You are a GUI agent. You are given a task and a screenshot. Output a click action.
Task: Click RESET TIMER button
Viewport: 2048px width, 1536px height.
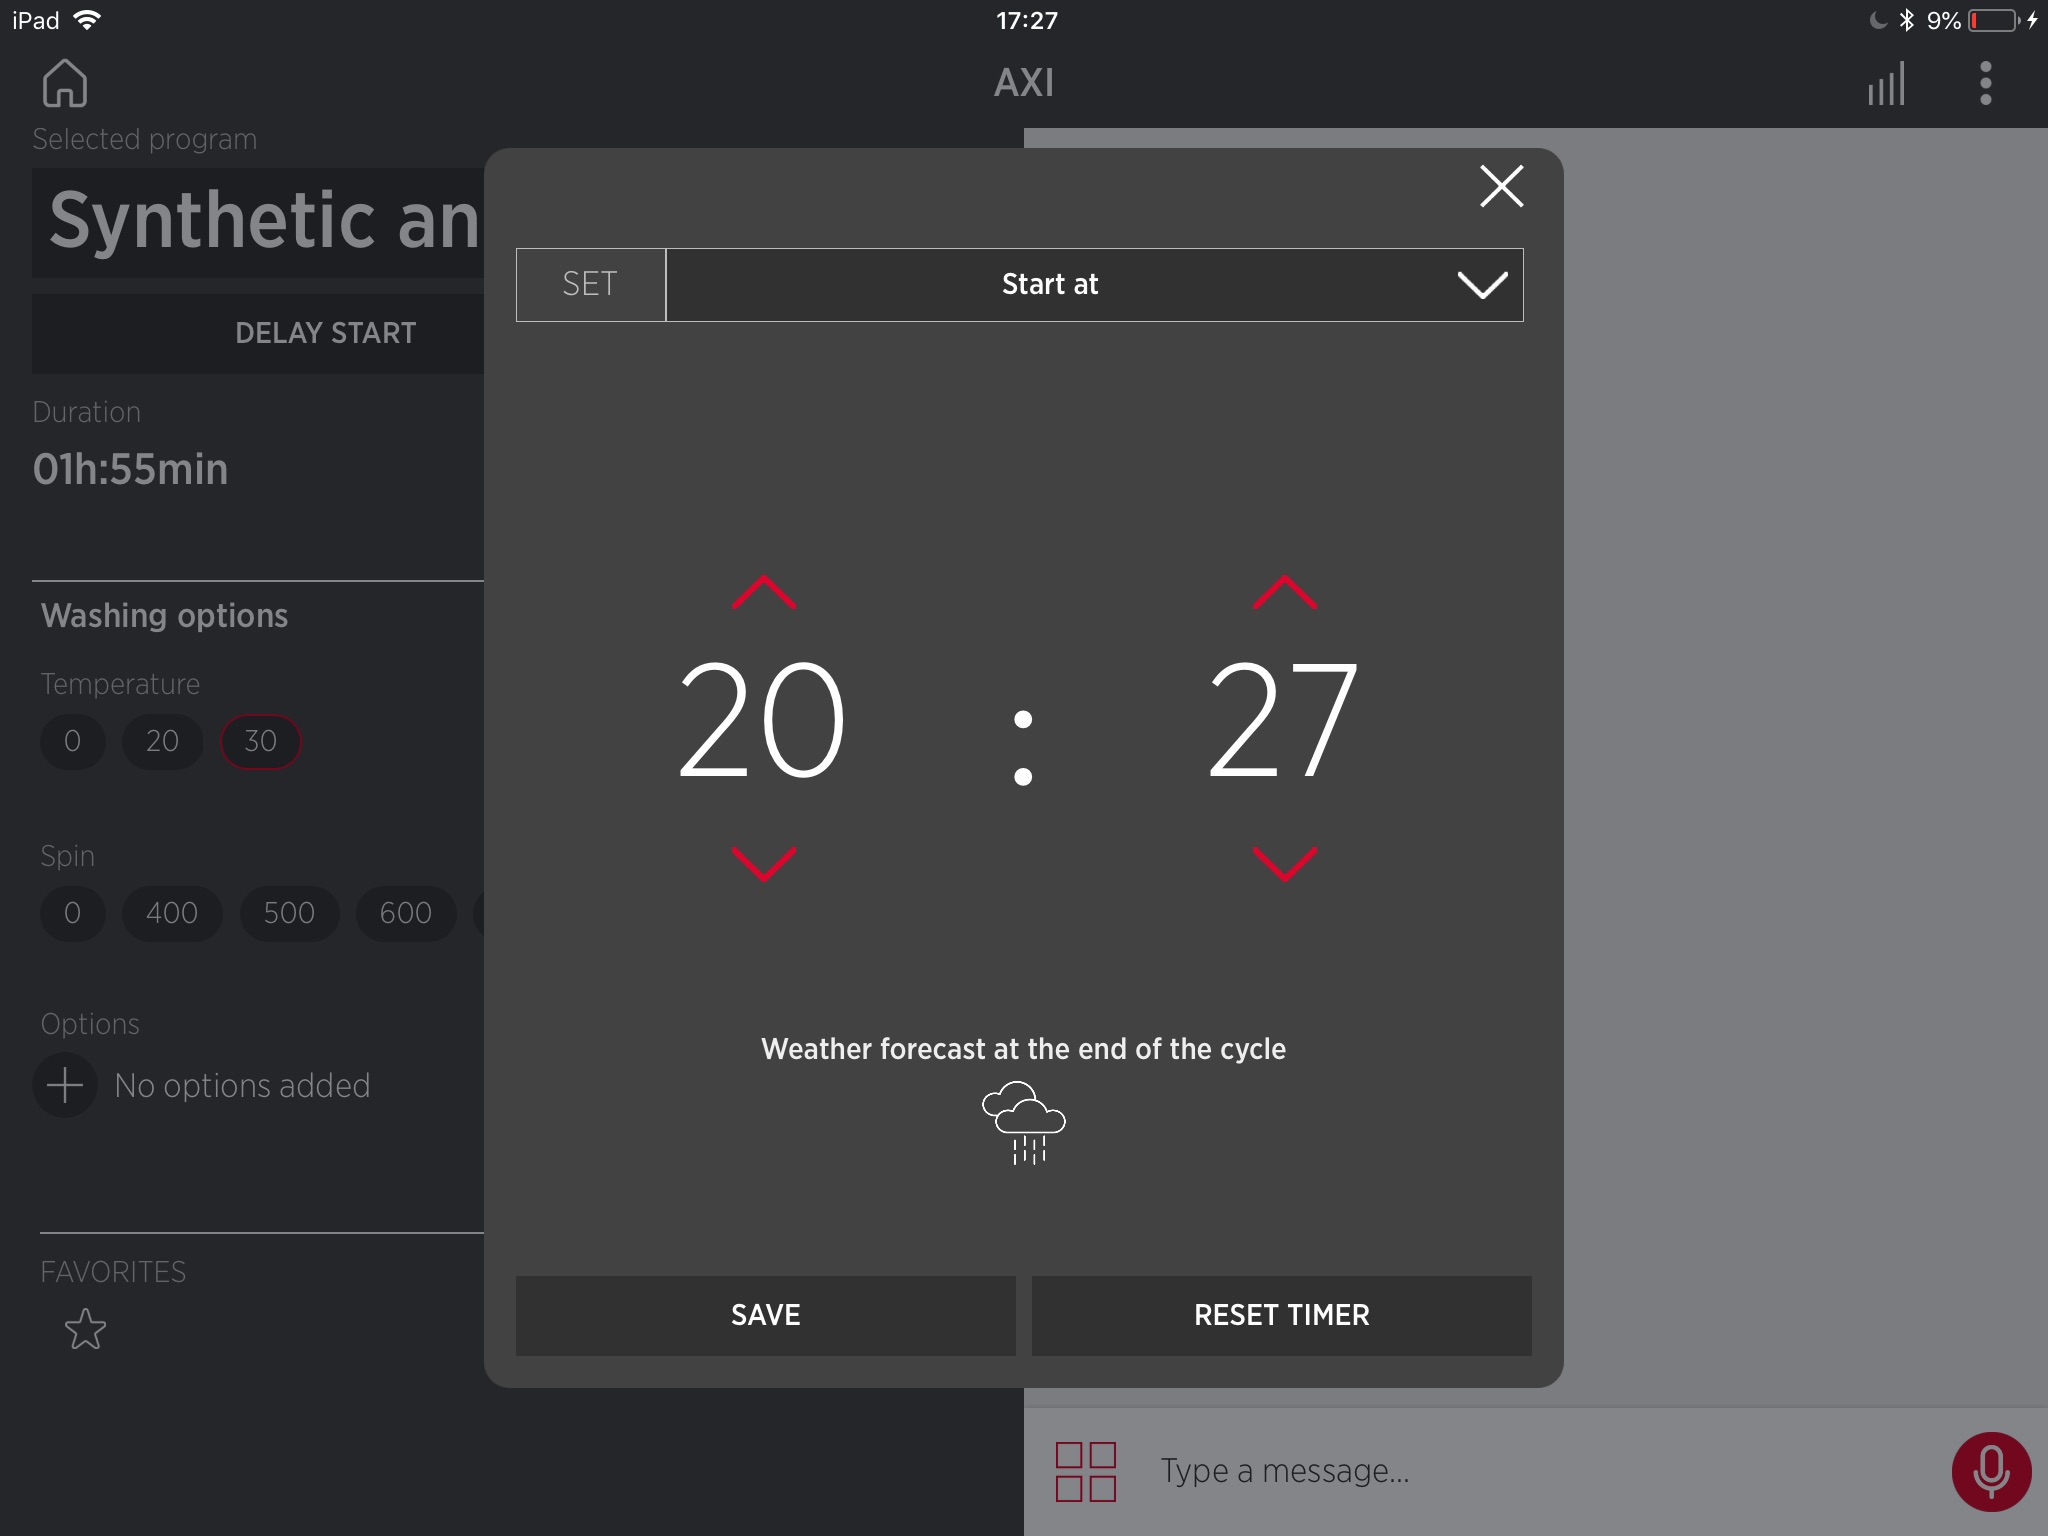click(1280, 1315)
